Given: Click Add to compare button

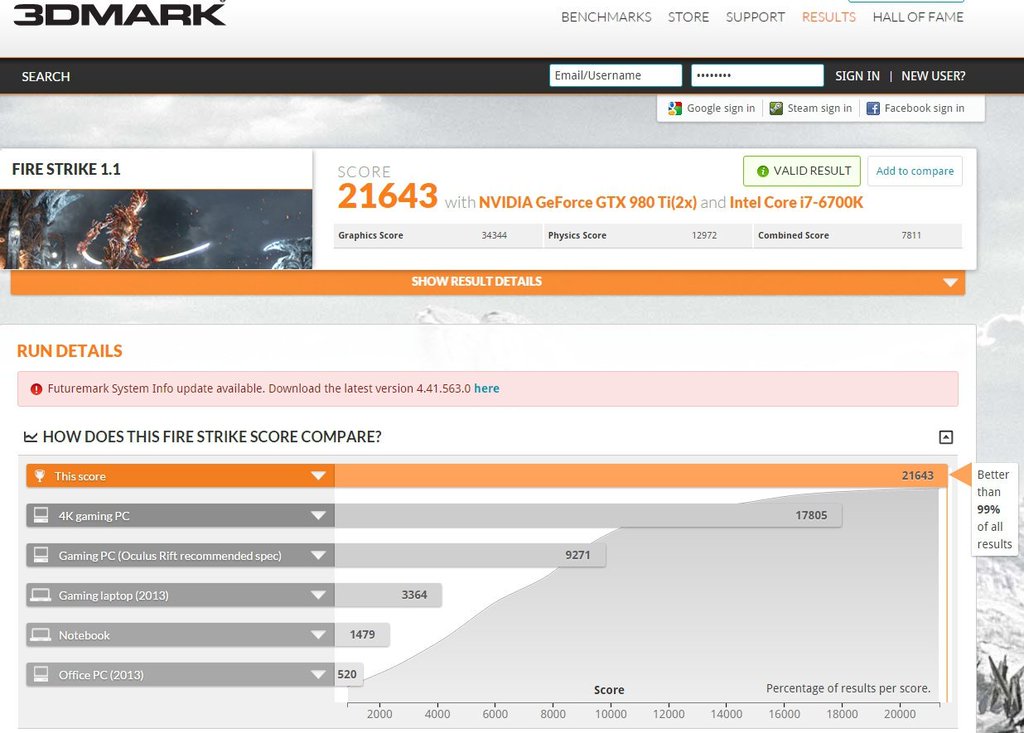Looking at the screenshot, I should [x=915, y=171].
